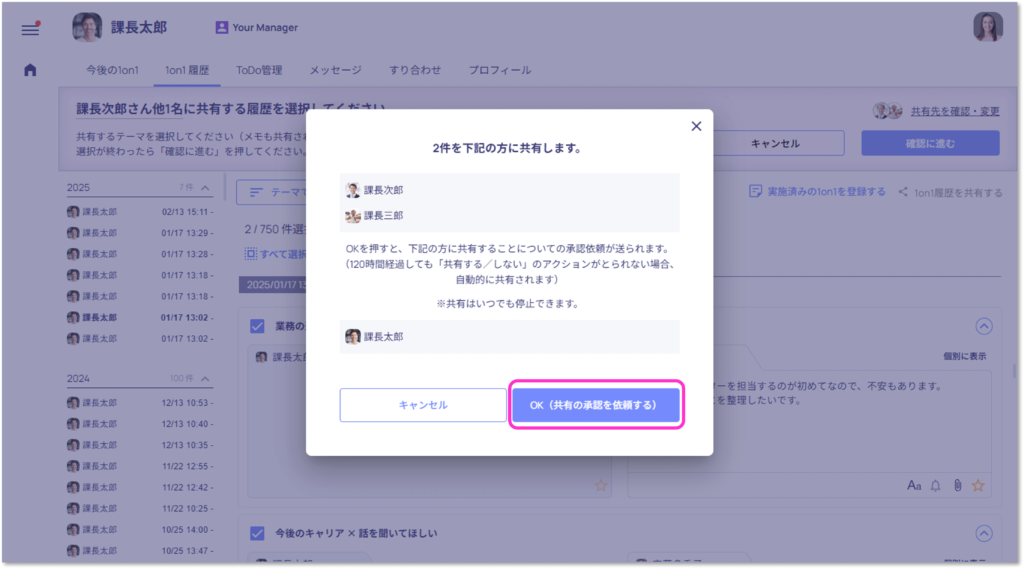Click the register icon beside 実施済みの1on1を登録する
Screen dimensions: 1024x569
(x=756, y=191)
